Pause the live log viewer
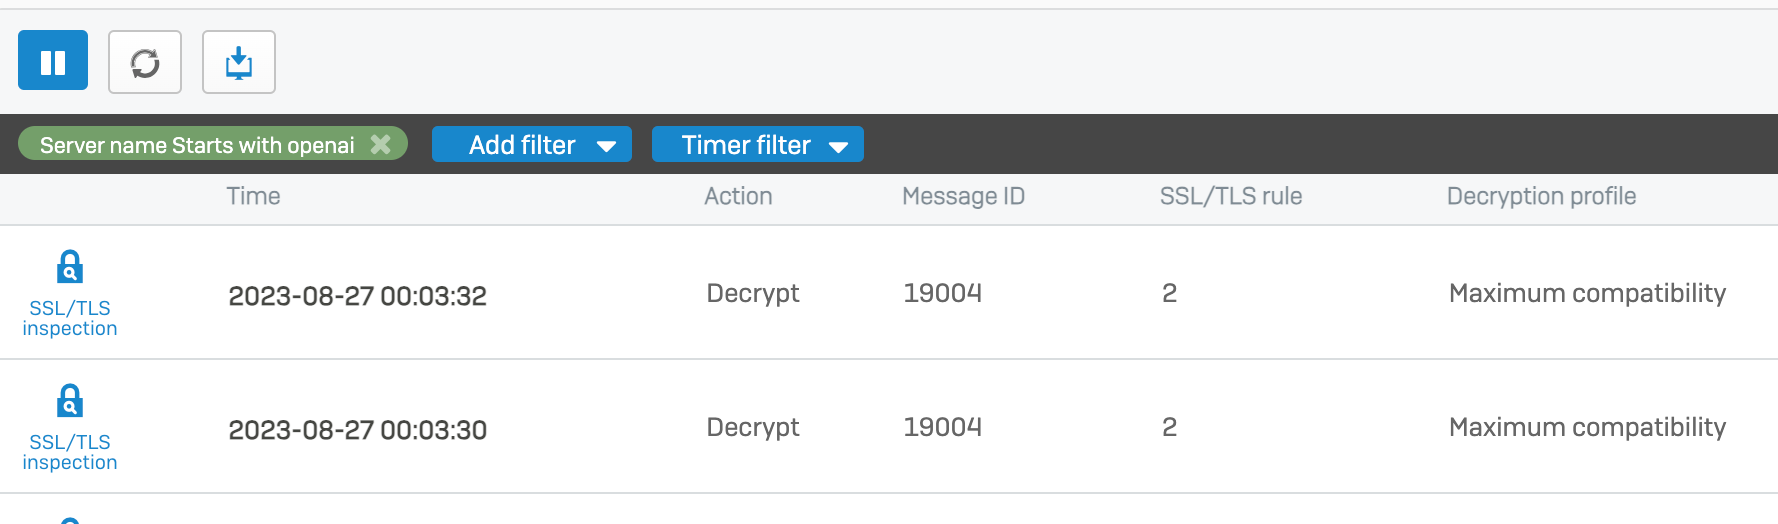The height and width of the screenshot is (524, 1778). (53, 61)
